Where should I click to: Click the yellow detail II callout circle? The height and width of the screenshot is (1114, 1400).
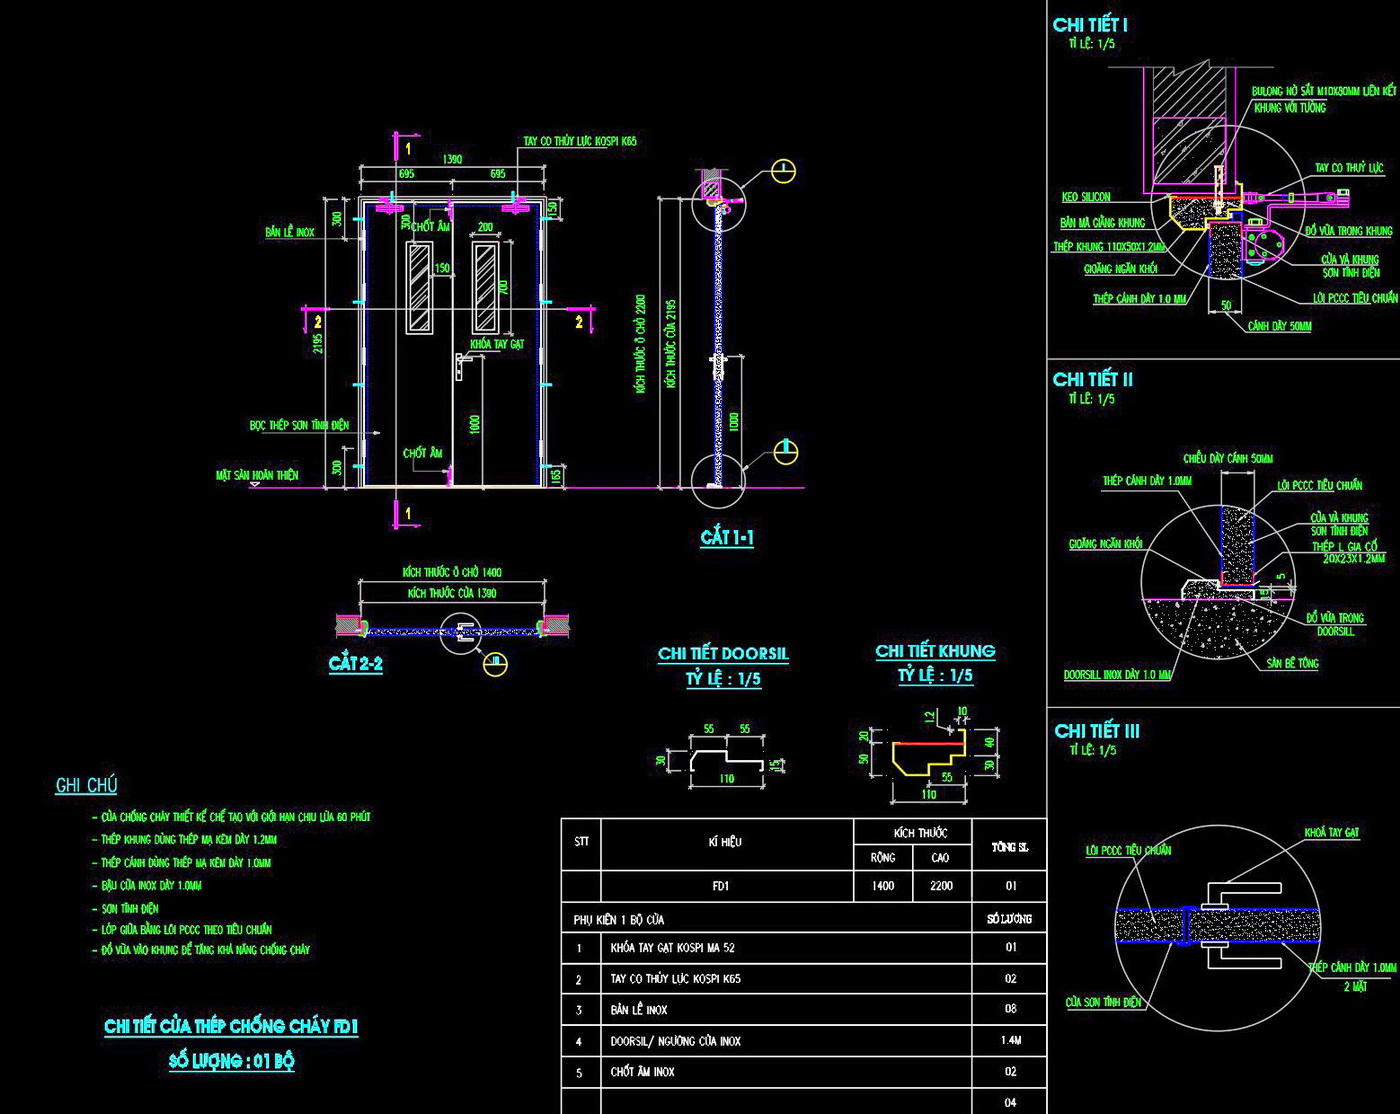[787, 451]
